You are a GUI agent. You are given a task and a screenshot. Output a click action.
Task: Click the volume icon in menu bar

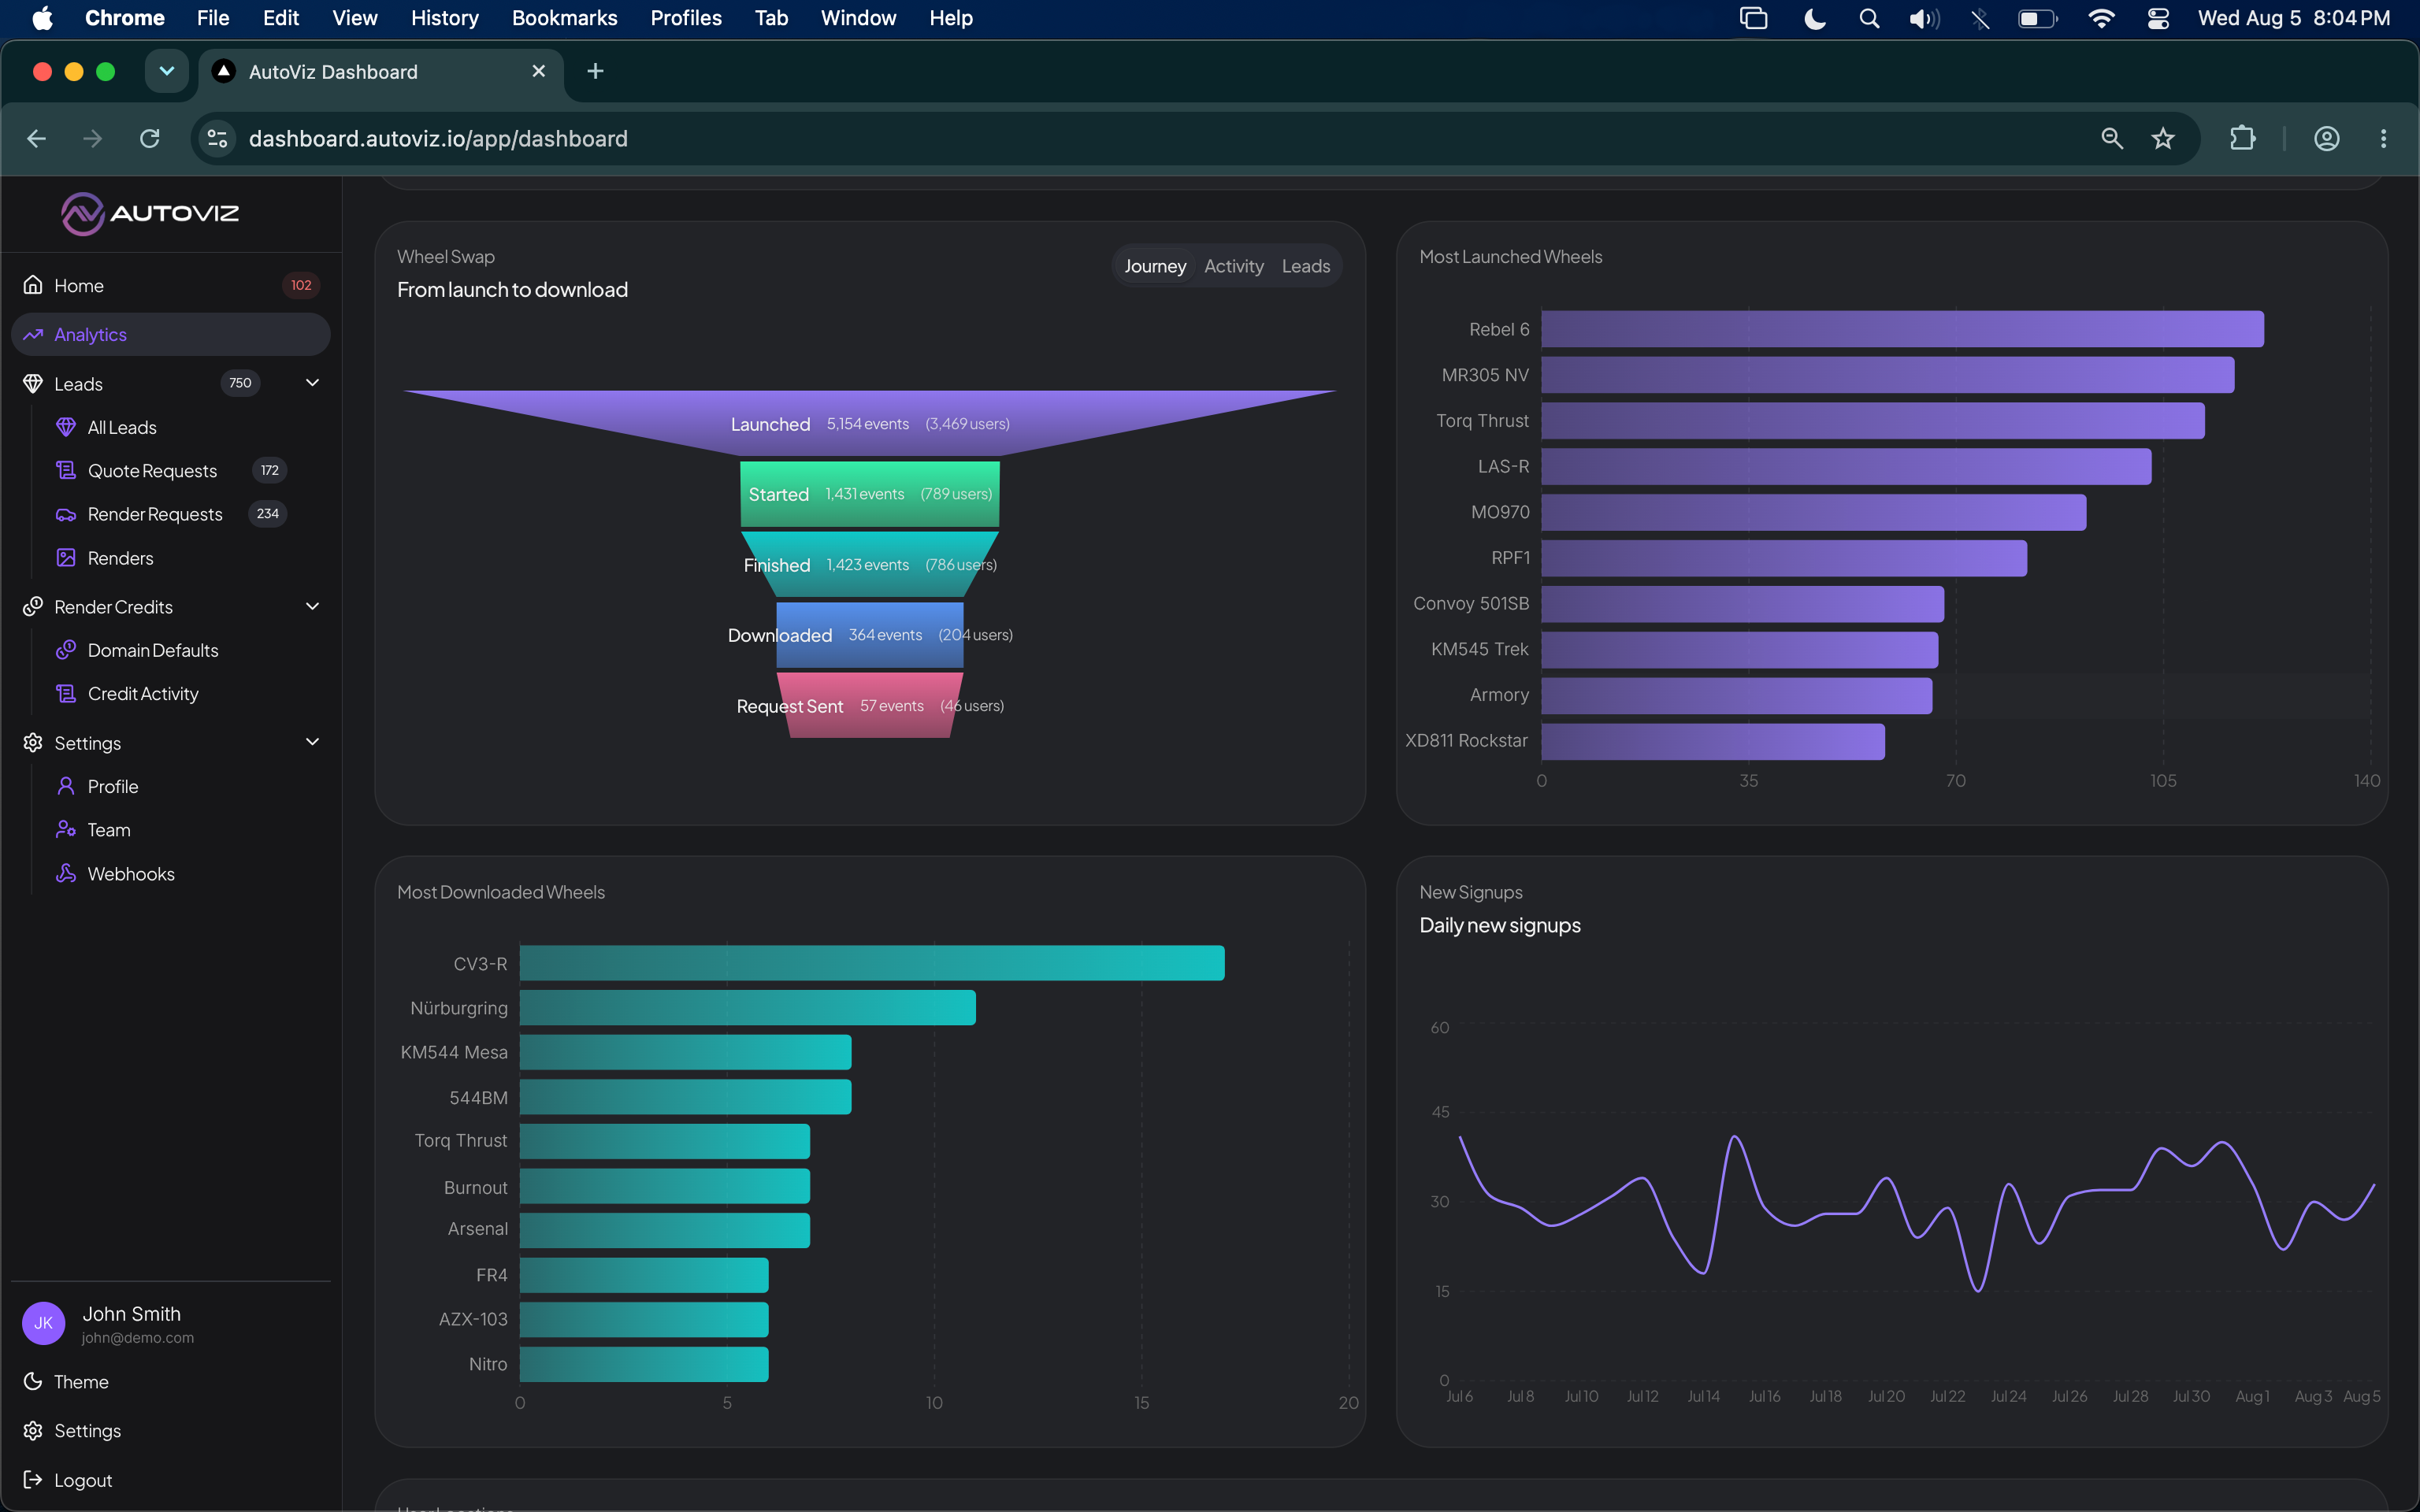(1923, 18)
